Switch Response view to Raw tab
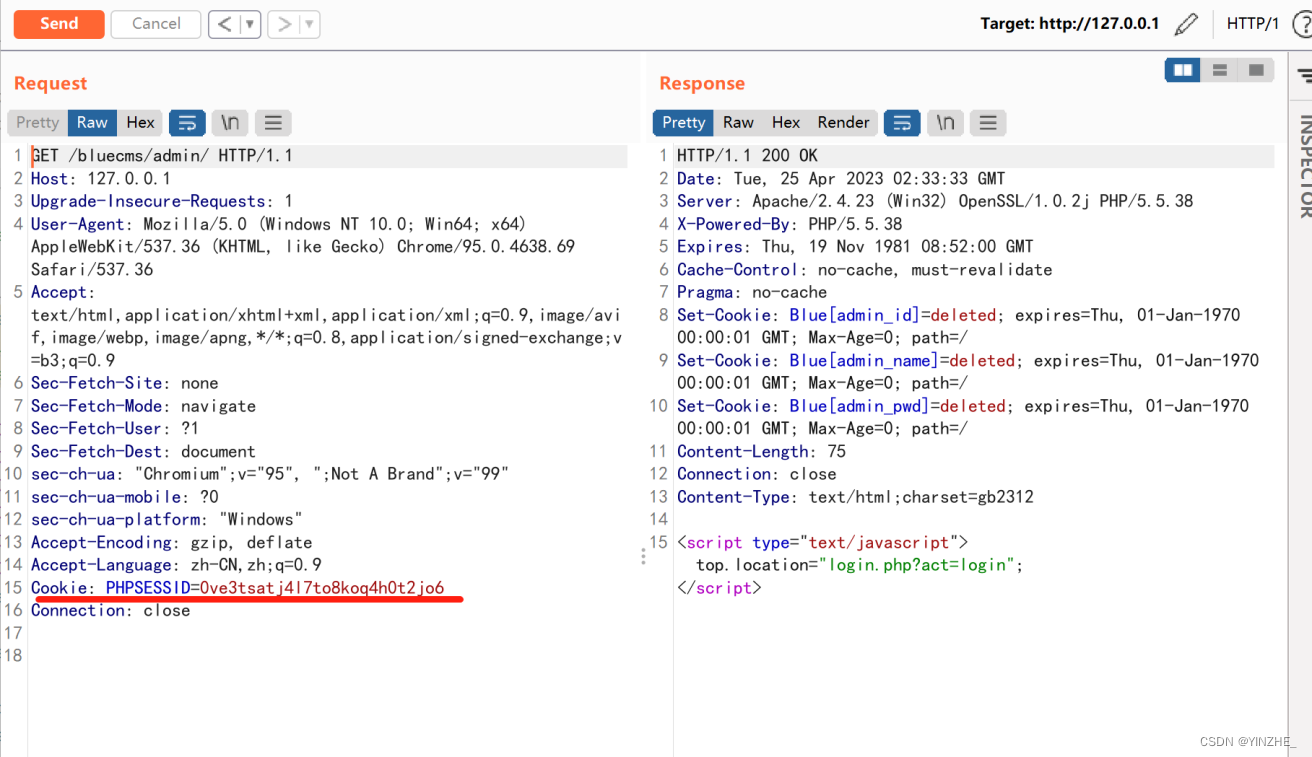 [738, 122]
